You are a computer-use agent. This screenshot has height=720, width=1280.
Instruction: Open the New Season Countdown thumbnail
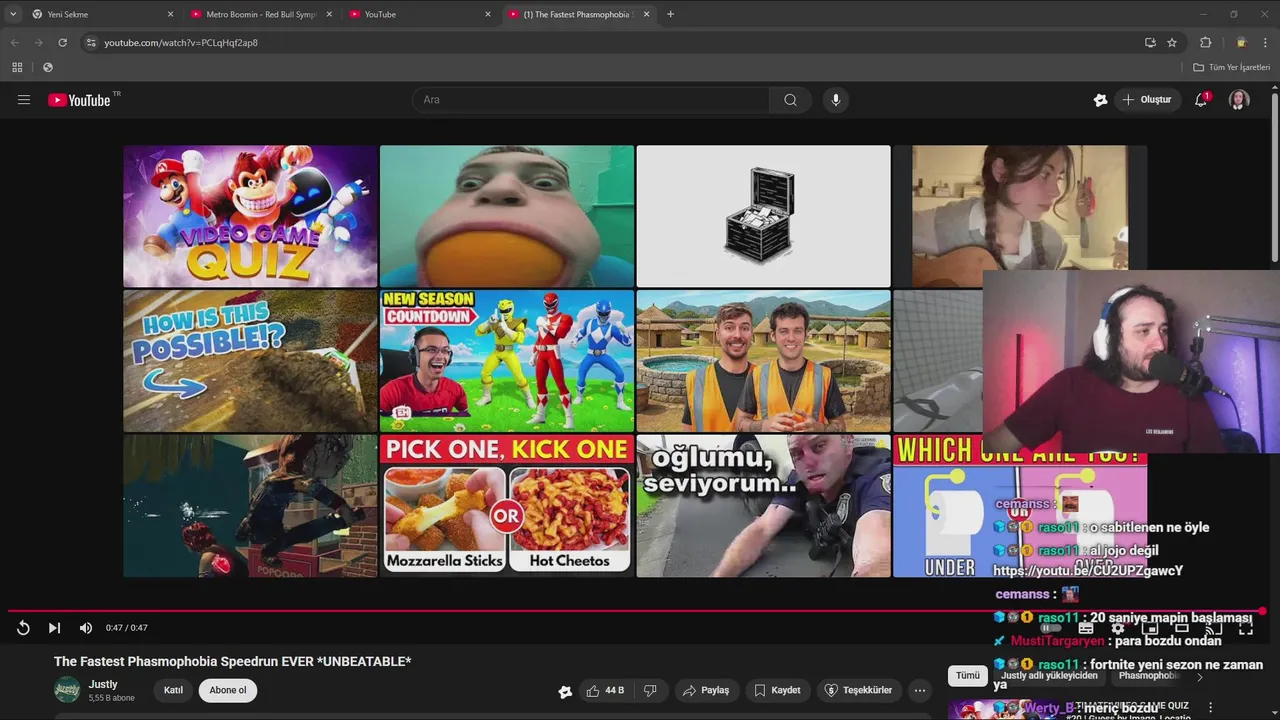(507, 361)
